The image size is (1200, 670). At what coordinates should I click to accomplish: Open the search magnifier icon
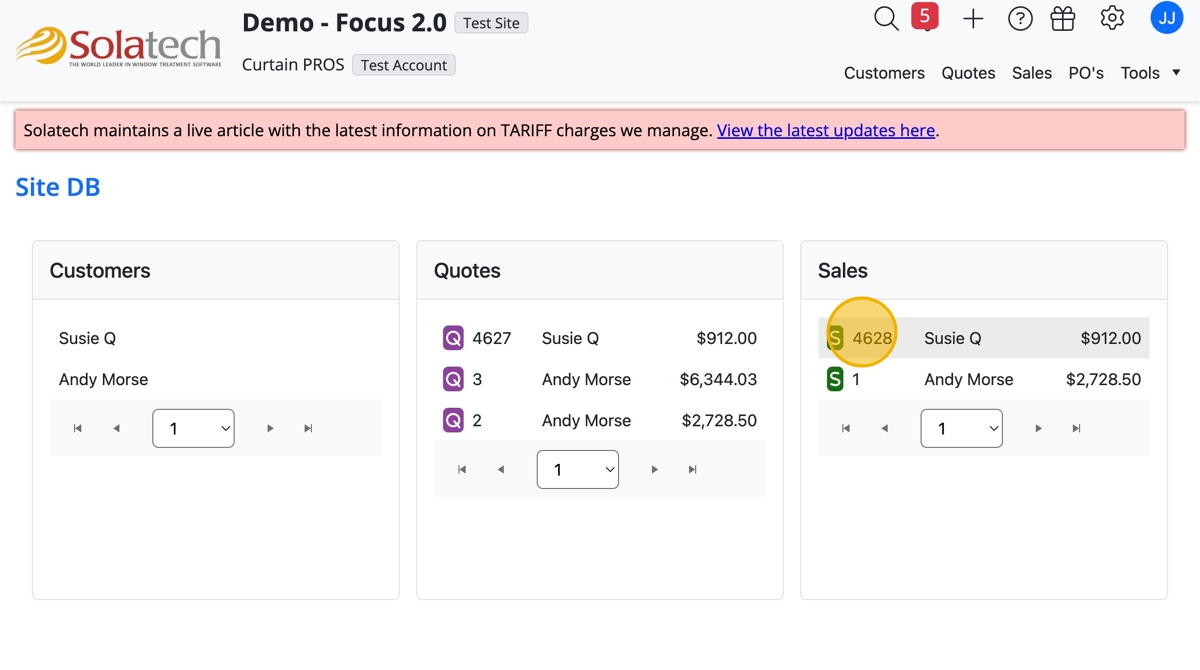tap(886, 18)
